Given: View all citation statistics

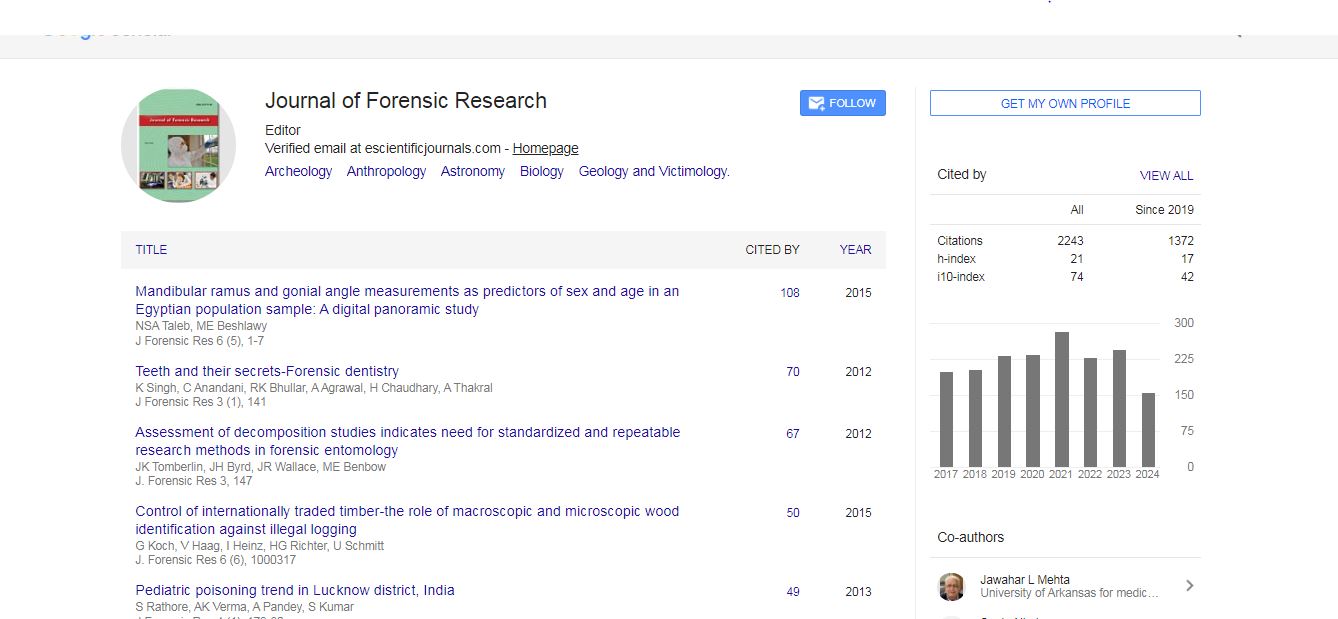Looking at the screenshot, I should [1166, 175].
